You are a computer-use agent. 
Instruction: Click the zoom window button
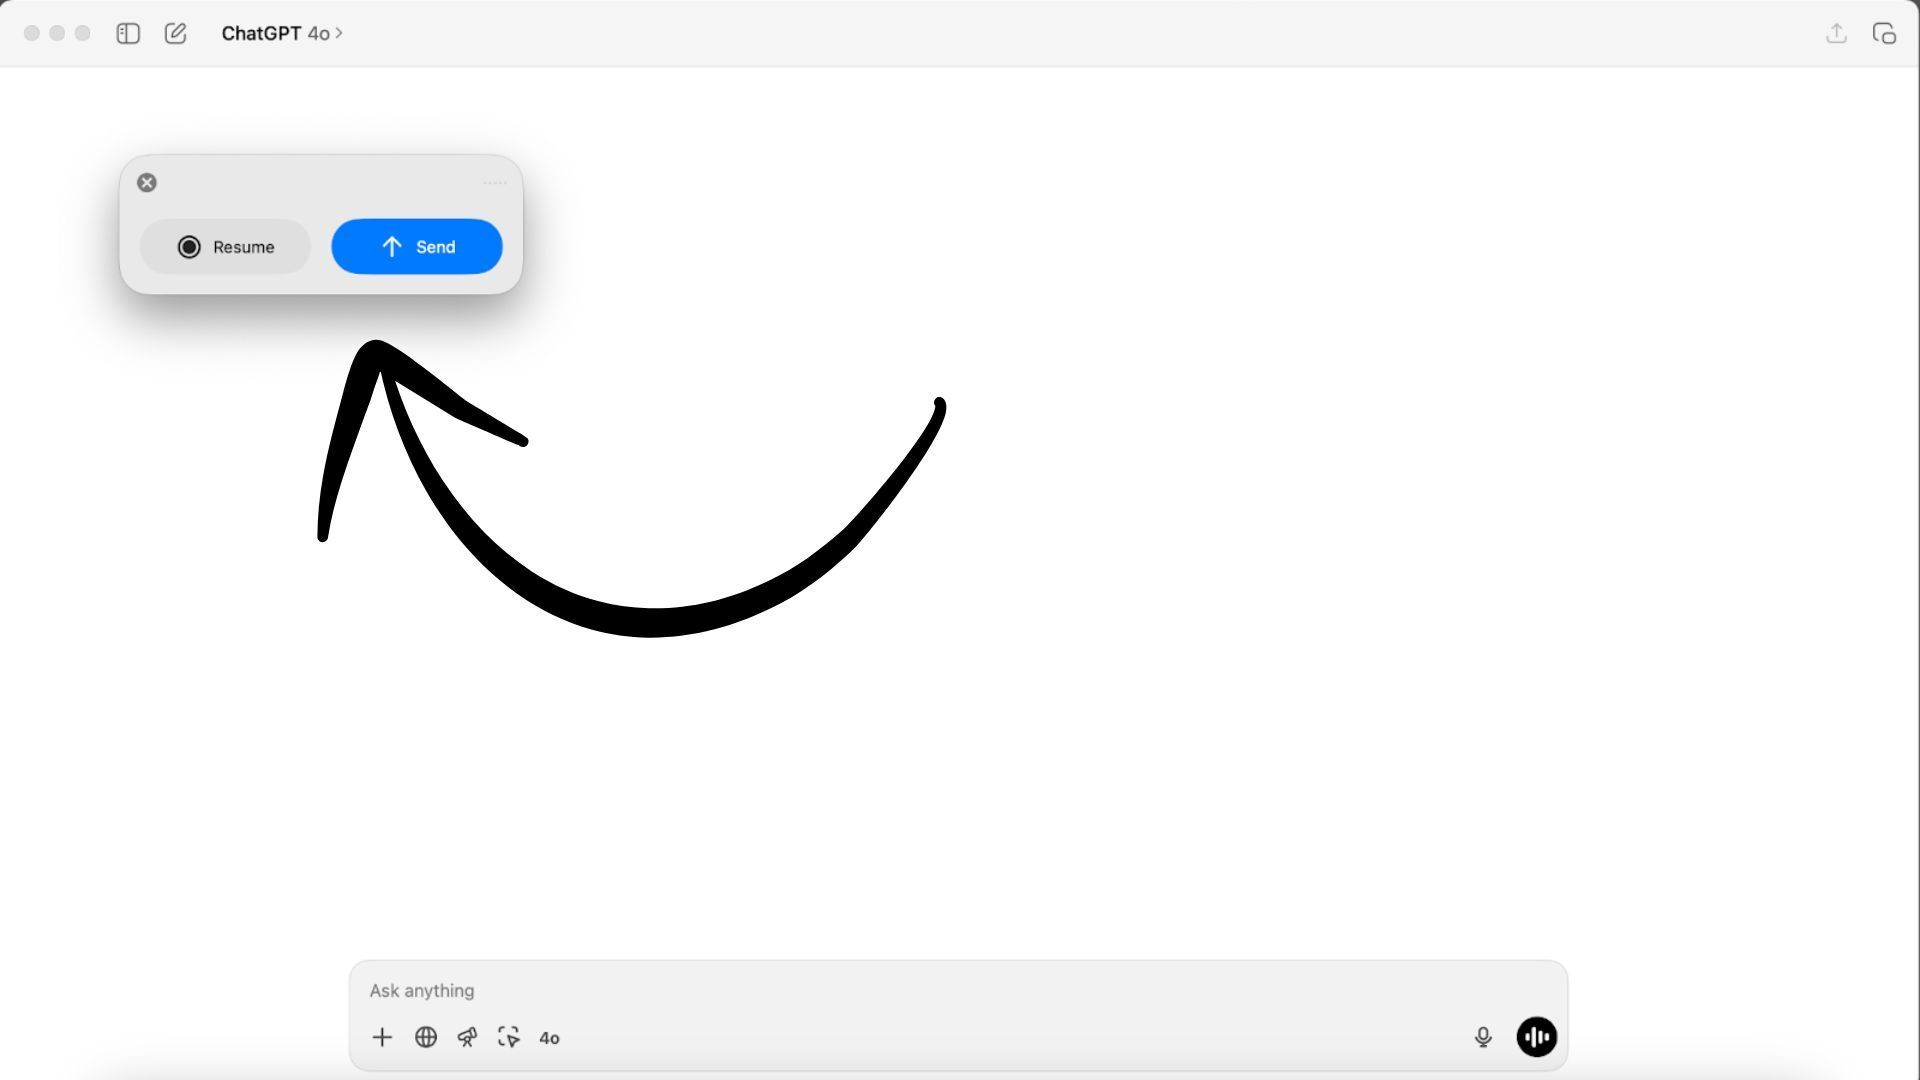tap(83, 34)
